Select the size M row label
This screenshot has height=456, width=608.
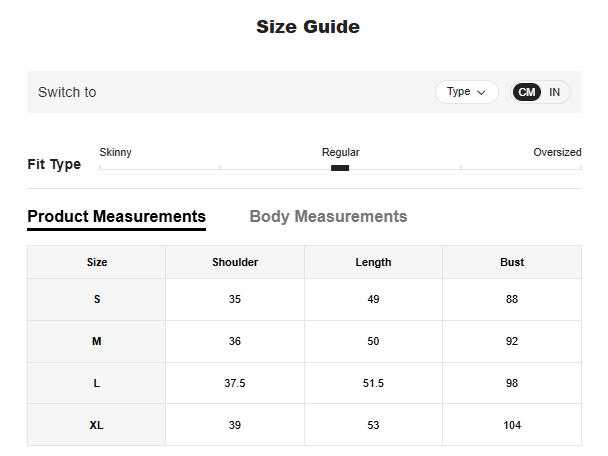pos(97,341)
